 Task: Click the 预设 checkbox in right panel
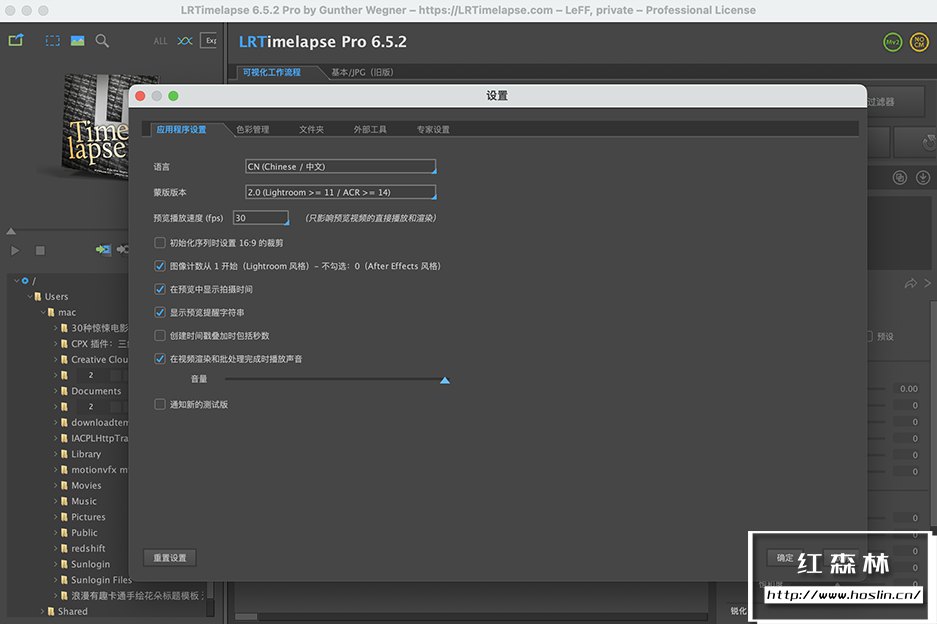(x=869, y=337)
